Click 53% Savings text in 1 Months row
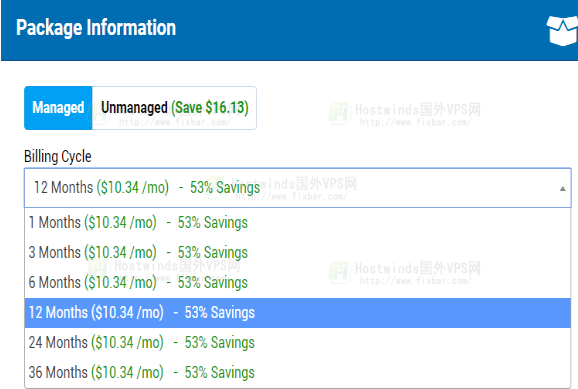This screenshot has height=389, width=578. [213, 223]
